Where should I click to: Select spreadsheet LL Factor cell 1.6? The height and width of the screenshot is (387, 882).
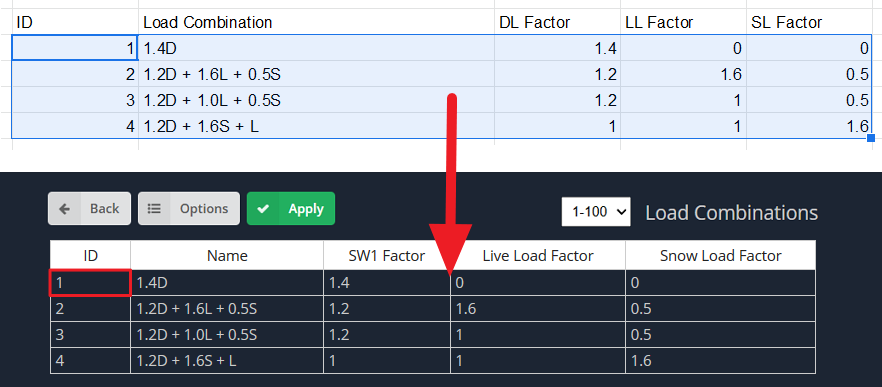pos(683,74)
